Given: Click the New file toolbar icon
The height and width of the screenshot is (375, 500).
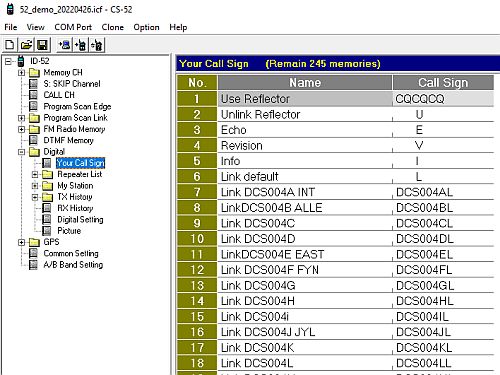Looking at the screenshot, I should point(10,45).
